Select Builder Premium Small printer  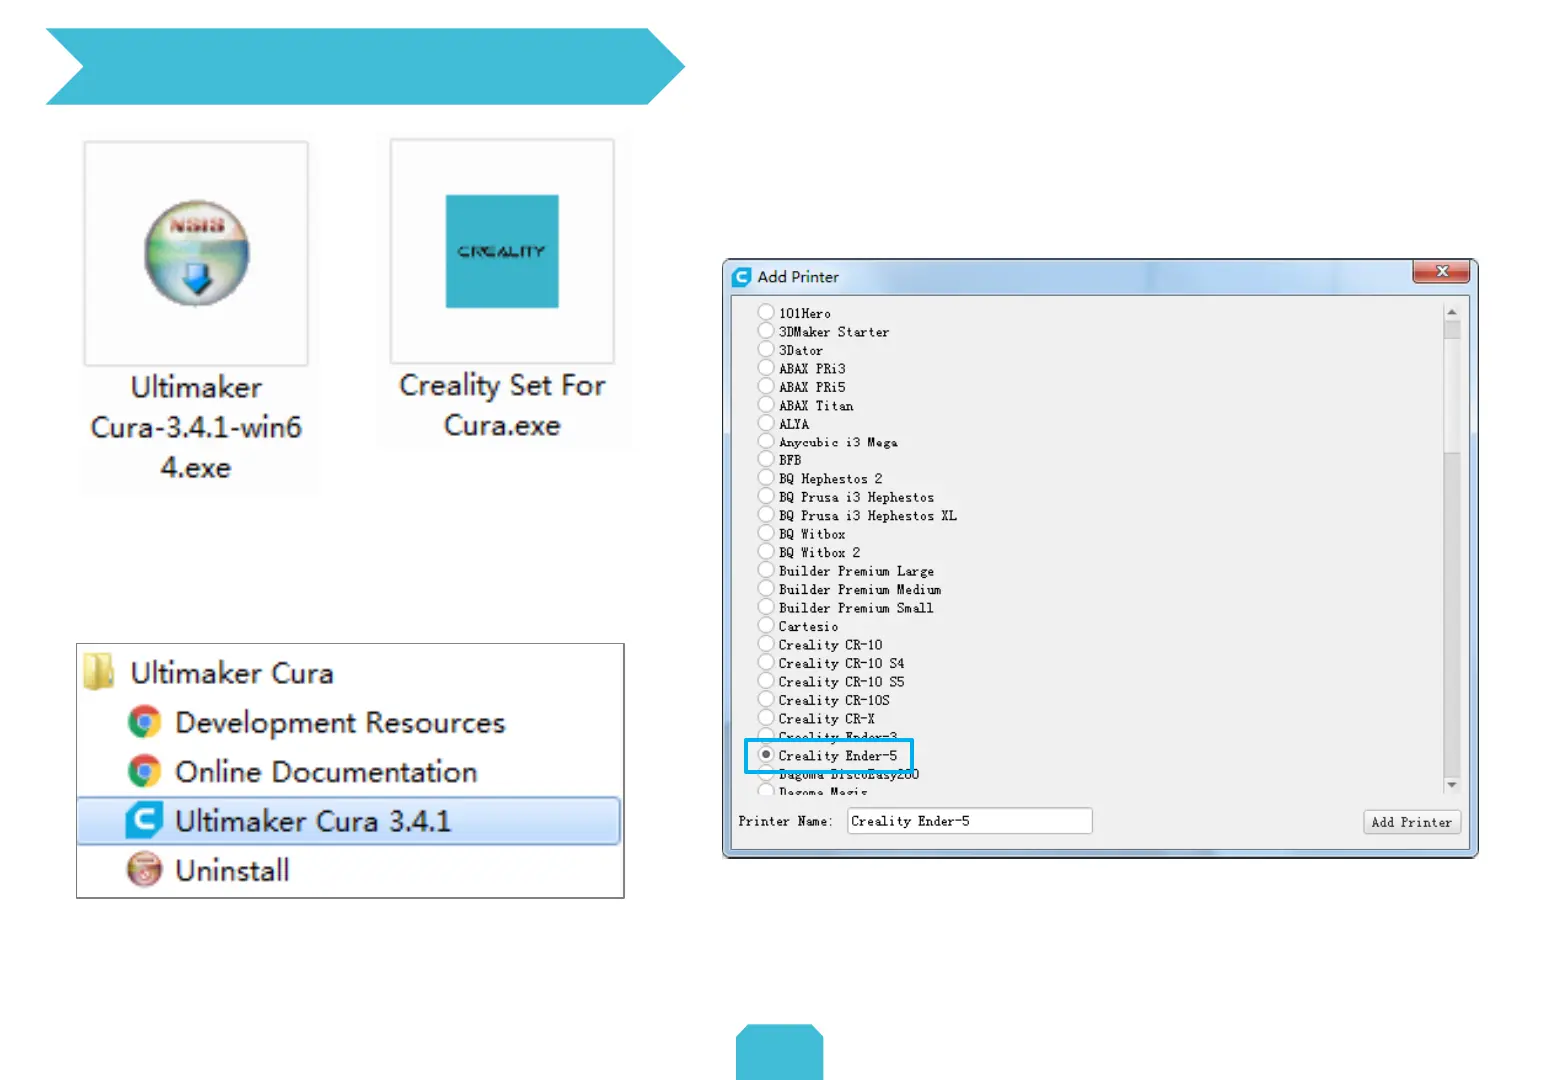[x=766, y=607]
